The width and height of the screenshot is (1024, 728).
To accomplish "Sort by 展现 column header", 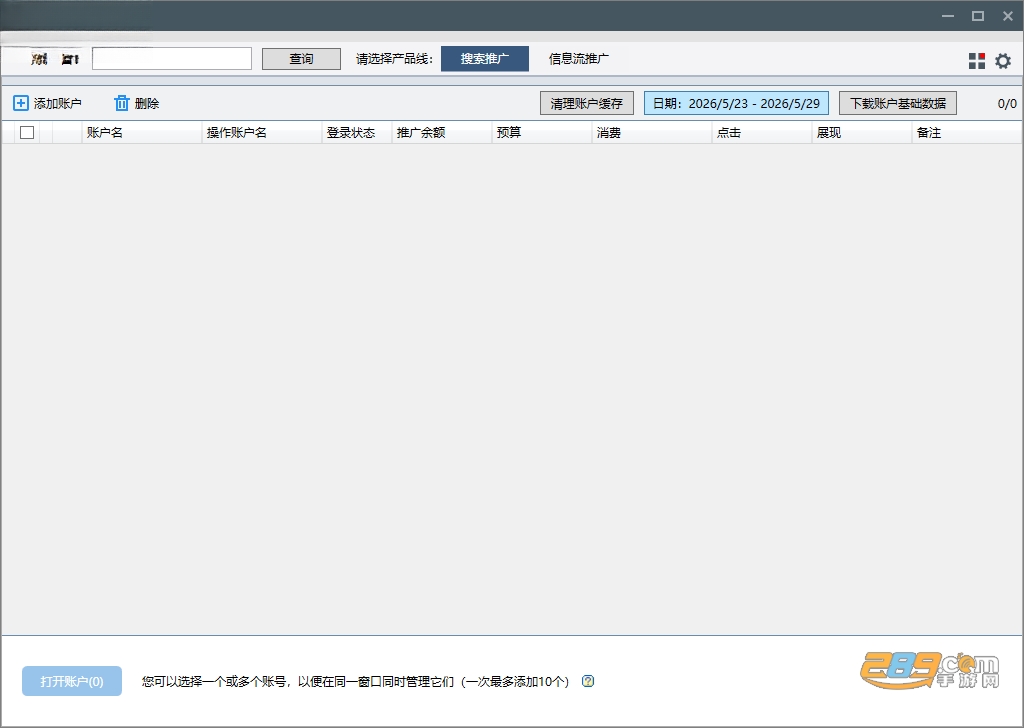I will click(861, 133).
